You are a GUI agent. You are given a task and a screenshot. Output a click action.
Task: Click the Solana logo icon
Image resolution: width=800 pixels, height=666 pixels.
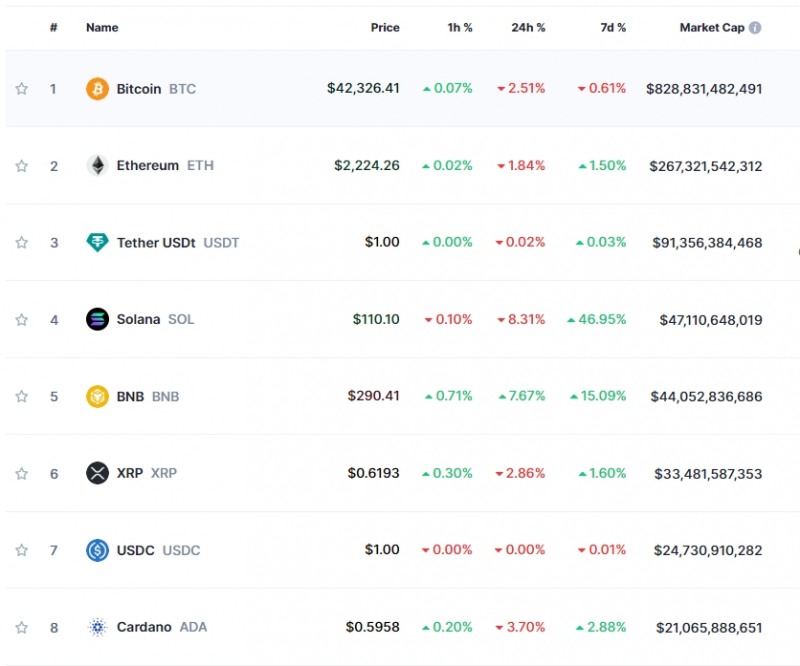97,320
